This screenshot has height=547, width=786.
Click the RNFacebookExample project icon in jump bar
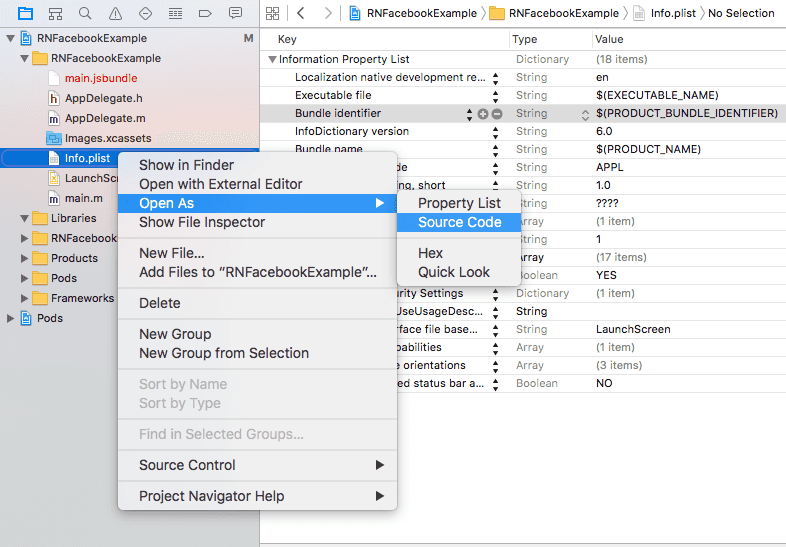[354, 13]
